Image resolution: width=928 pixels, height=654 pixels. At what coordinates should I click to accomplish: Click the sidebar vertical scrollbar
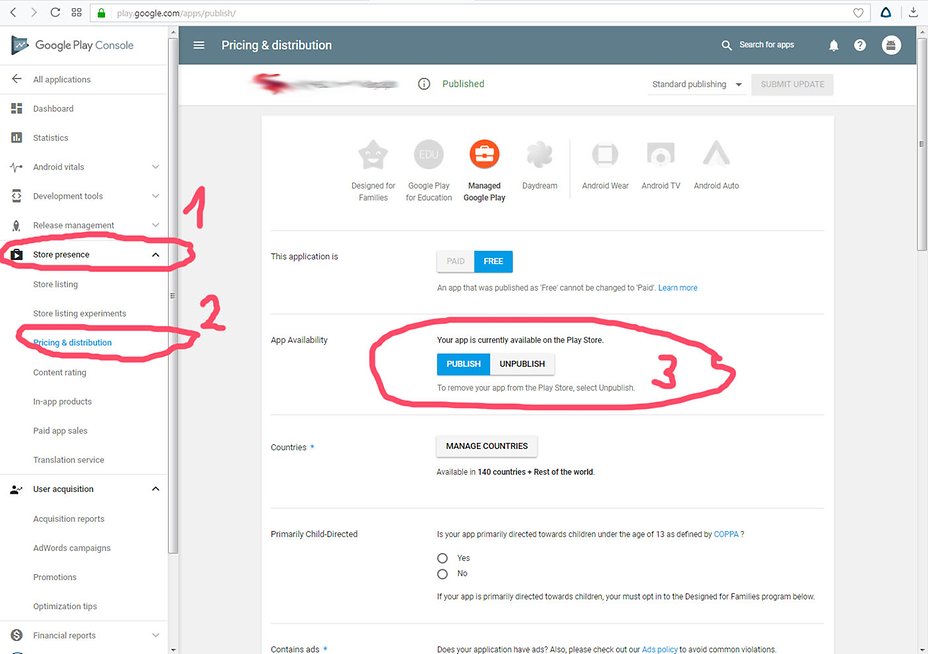pos(173,296)
